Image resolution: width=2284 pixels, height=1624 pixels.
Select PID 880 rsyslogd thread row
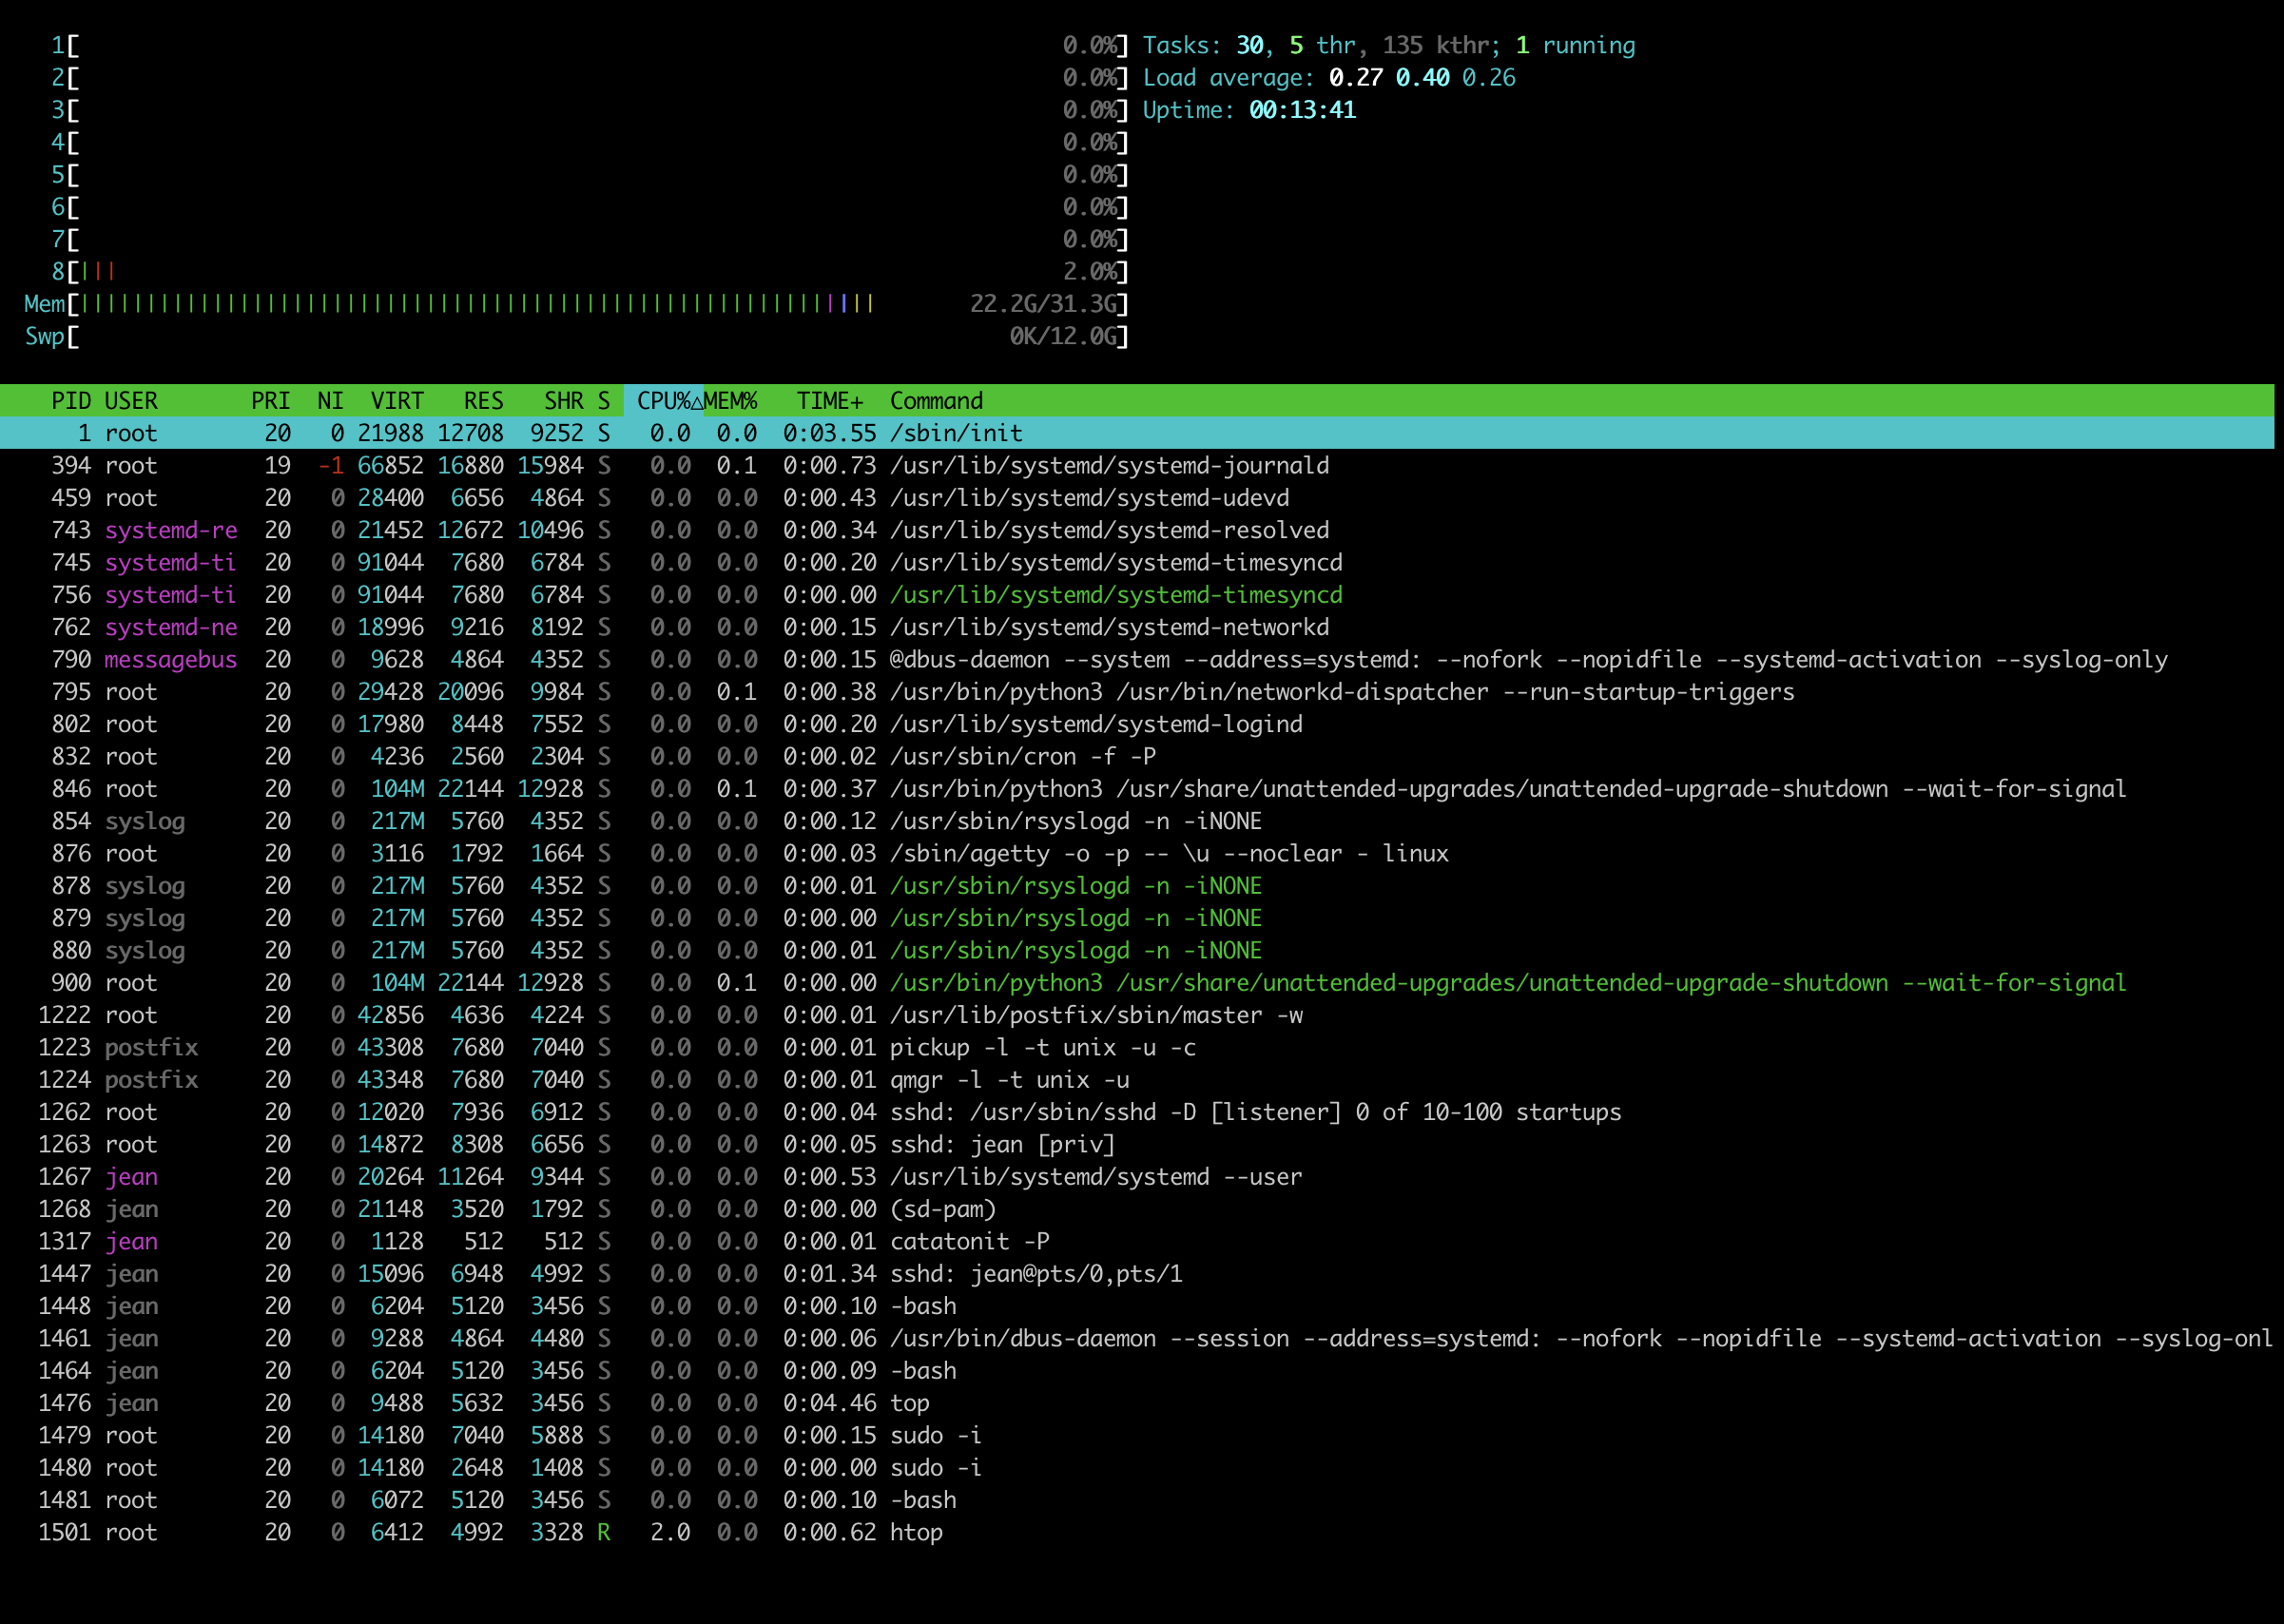tap(1137, 950)
